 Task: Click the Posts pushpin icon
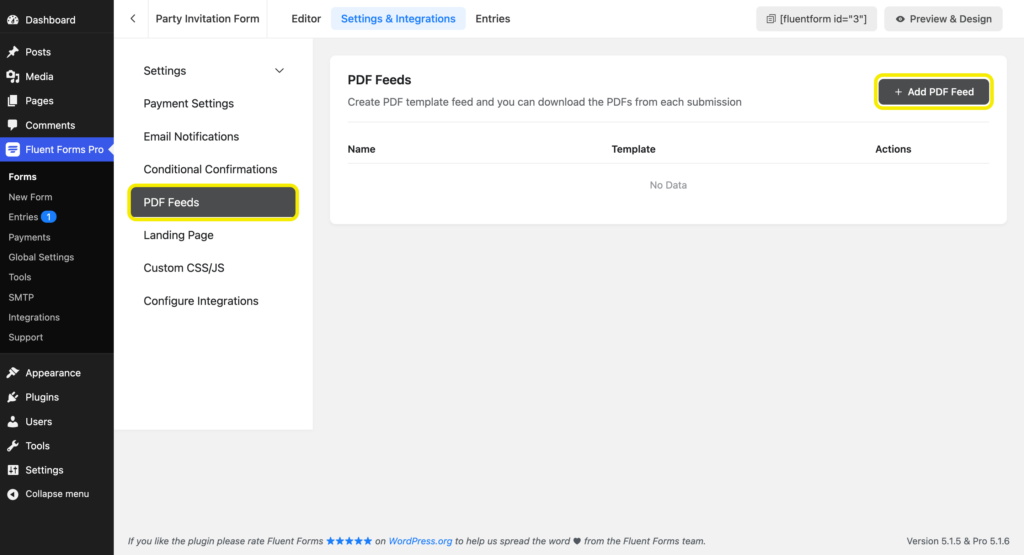tap(12, 52)
